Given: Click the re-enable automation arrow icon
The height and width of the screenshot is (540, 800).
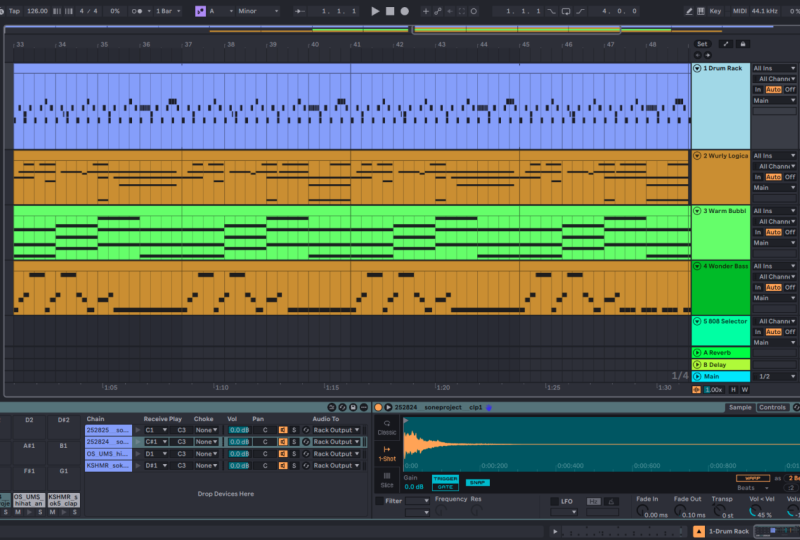Looking at the screenshot, I should [x=450, y=11].
